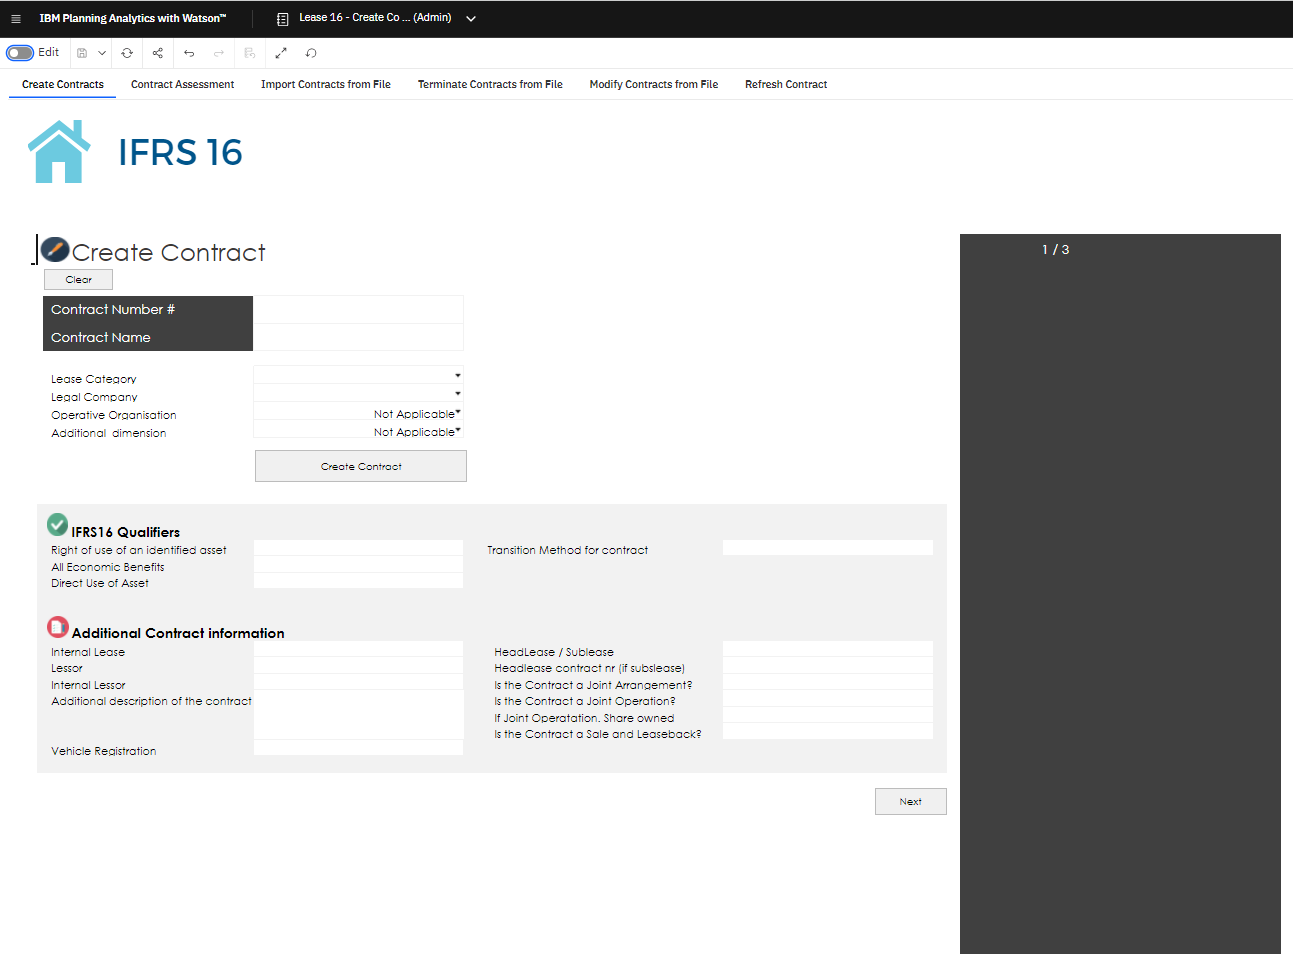Click the refresh data icon in toolbar
This screenshot has width=1293, height=970.
click(127, 53)
